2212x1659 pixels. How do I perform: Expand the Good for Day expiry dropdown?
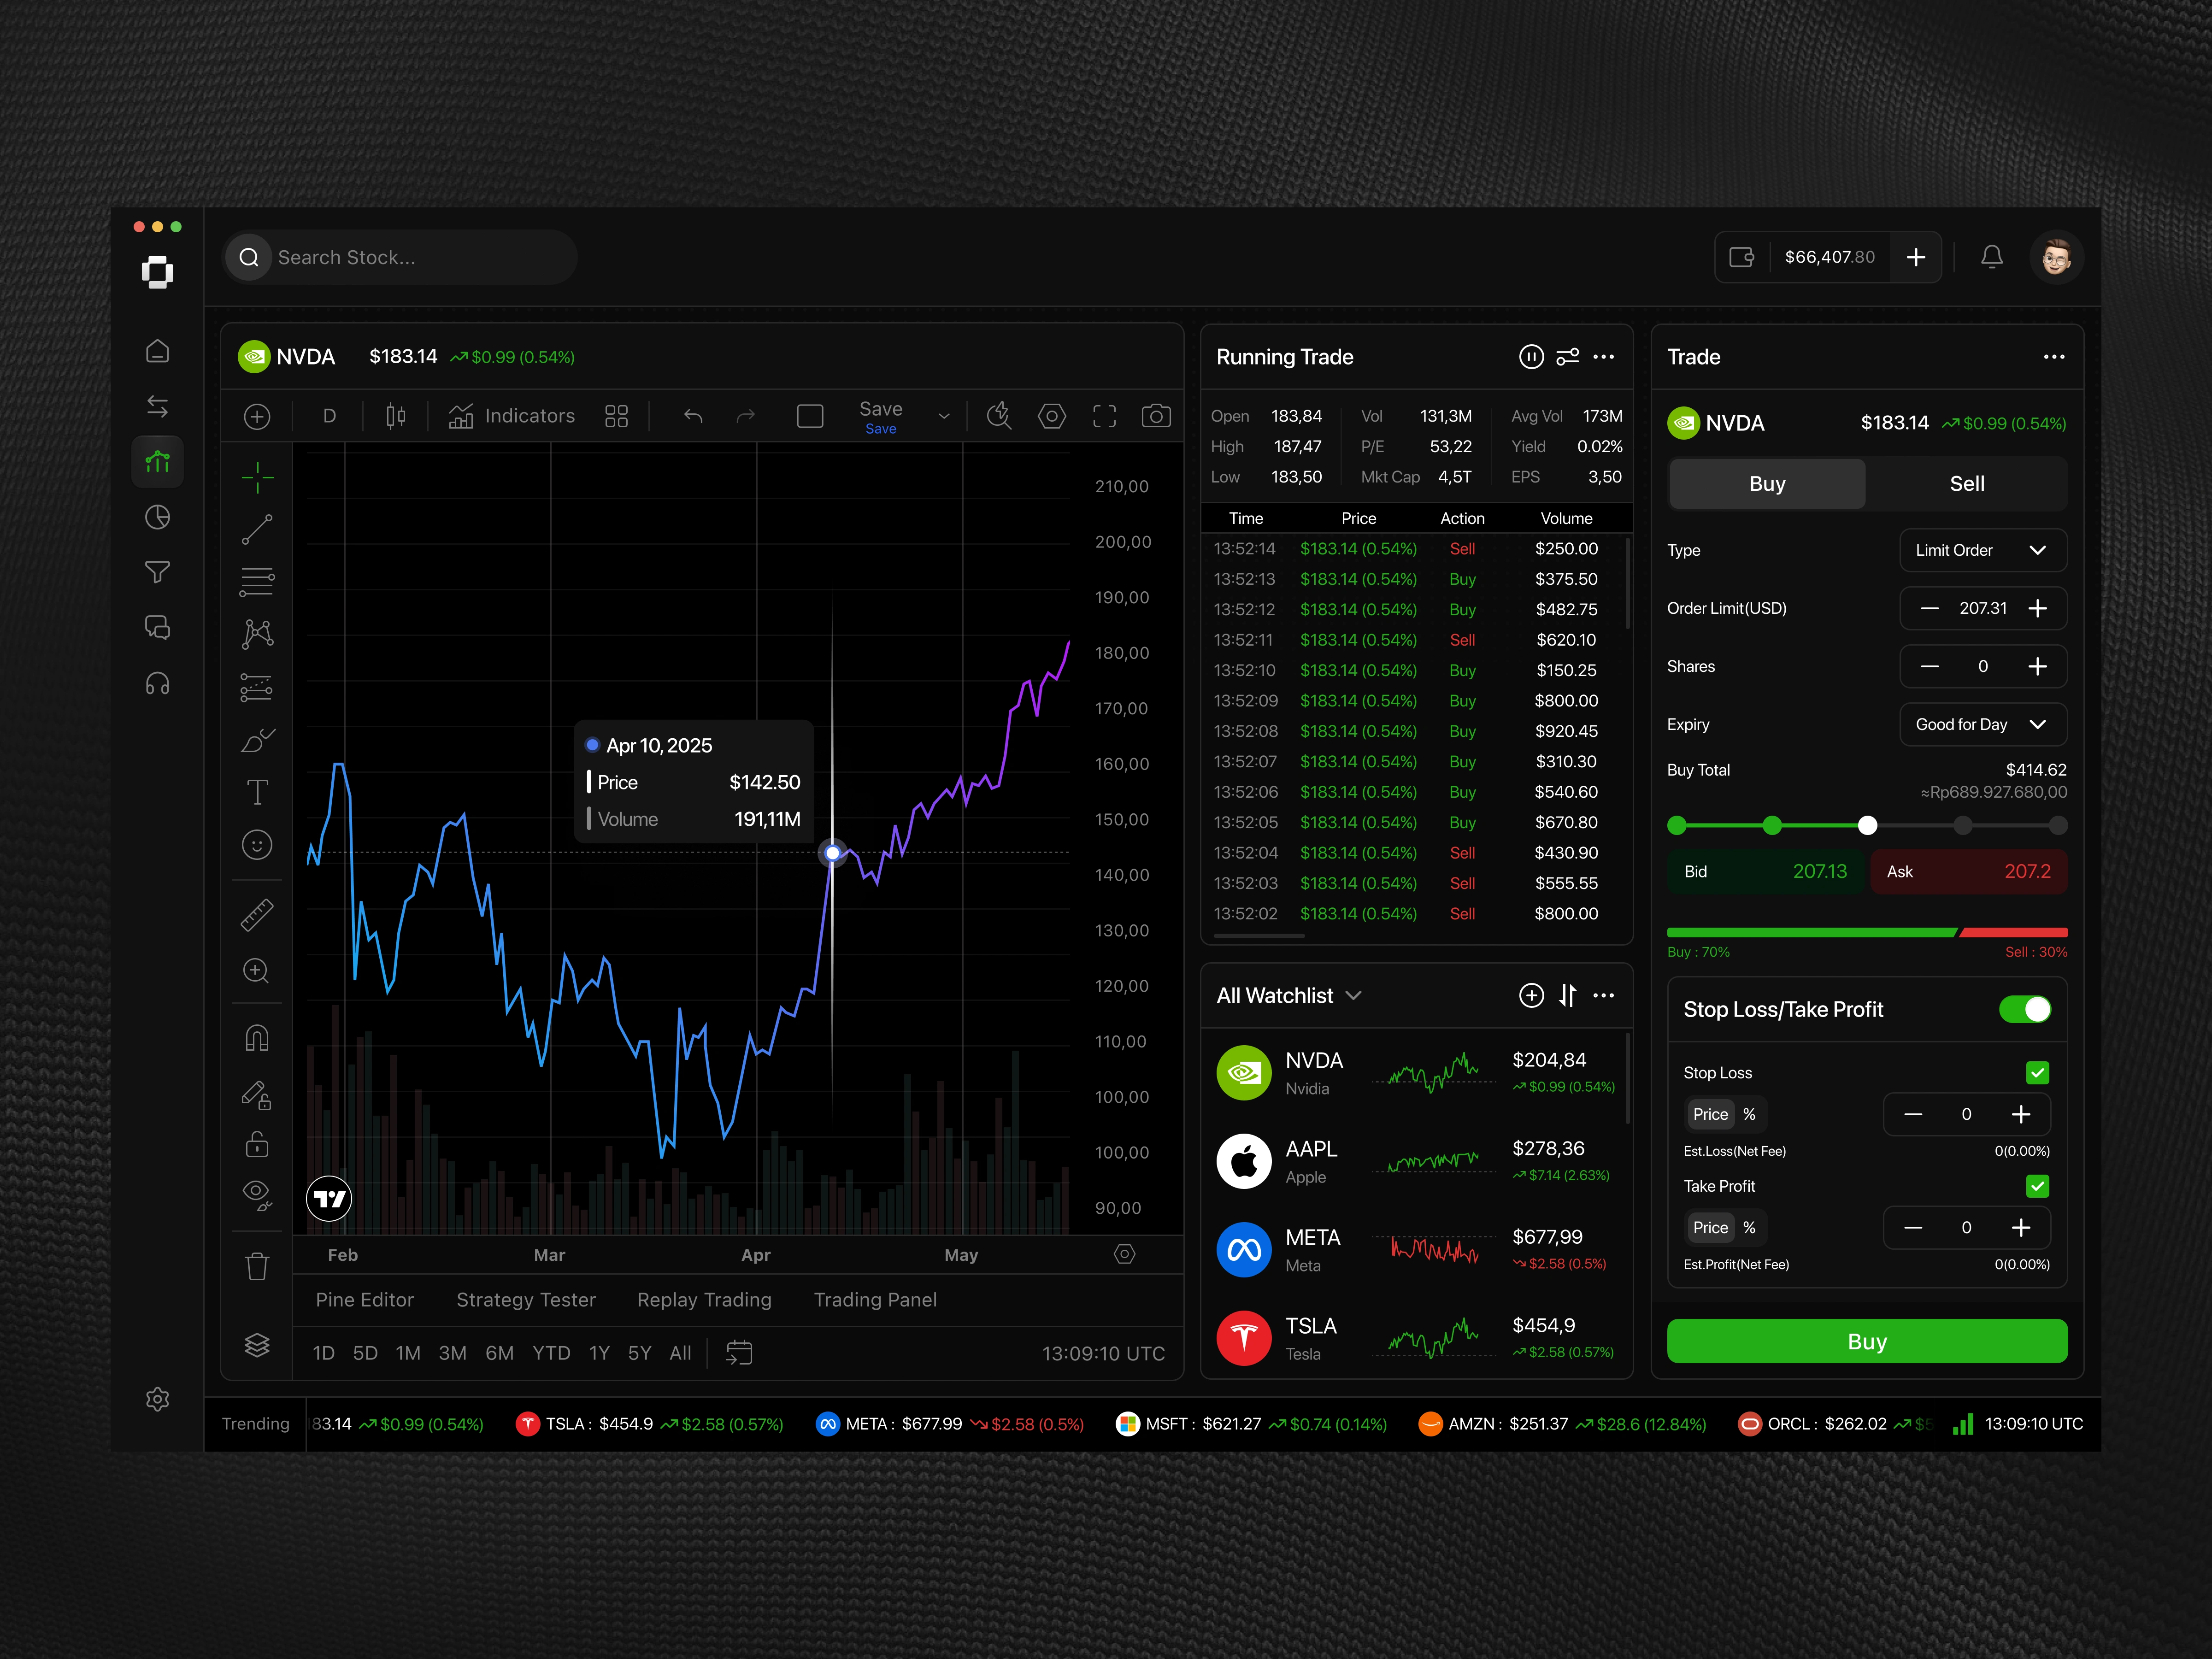tap(1982, 724)
